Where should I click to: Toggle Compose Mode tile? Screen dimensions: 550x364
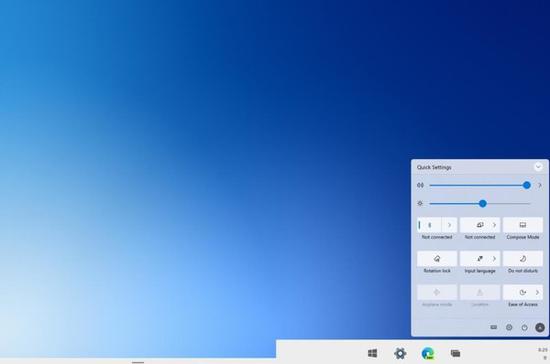click(523, 225)
